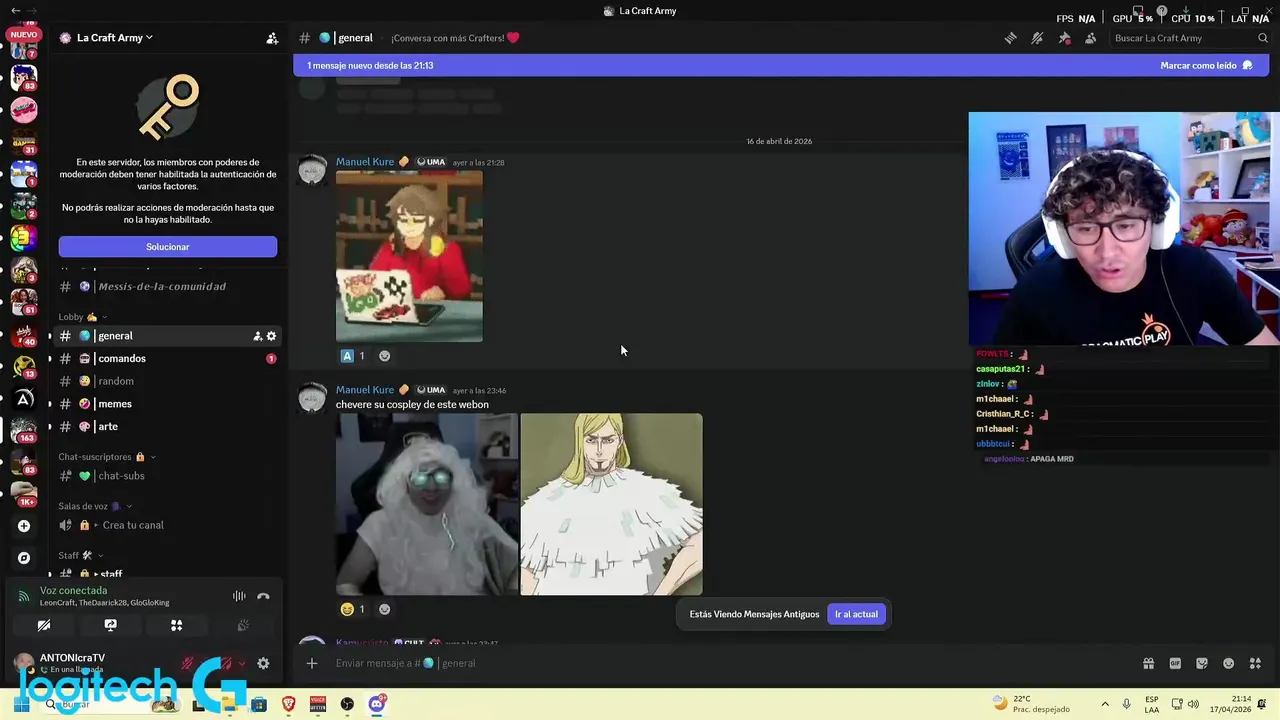
Task: Click the Solucionar button
Action: tap(168, 247)
